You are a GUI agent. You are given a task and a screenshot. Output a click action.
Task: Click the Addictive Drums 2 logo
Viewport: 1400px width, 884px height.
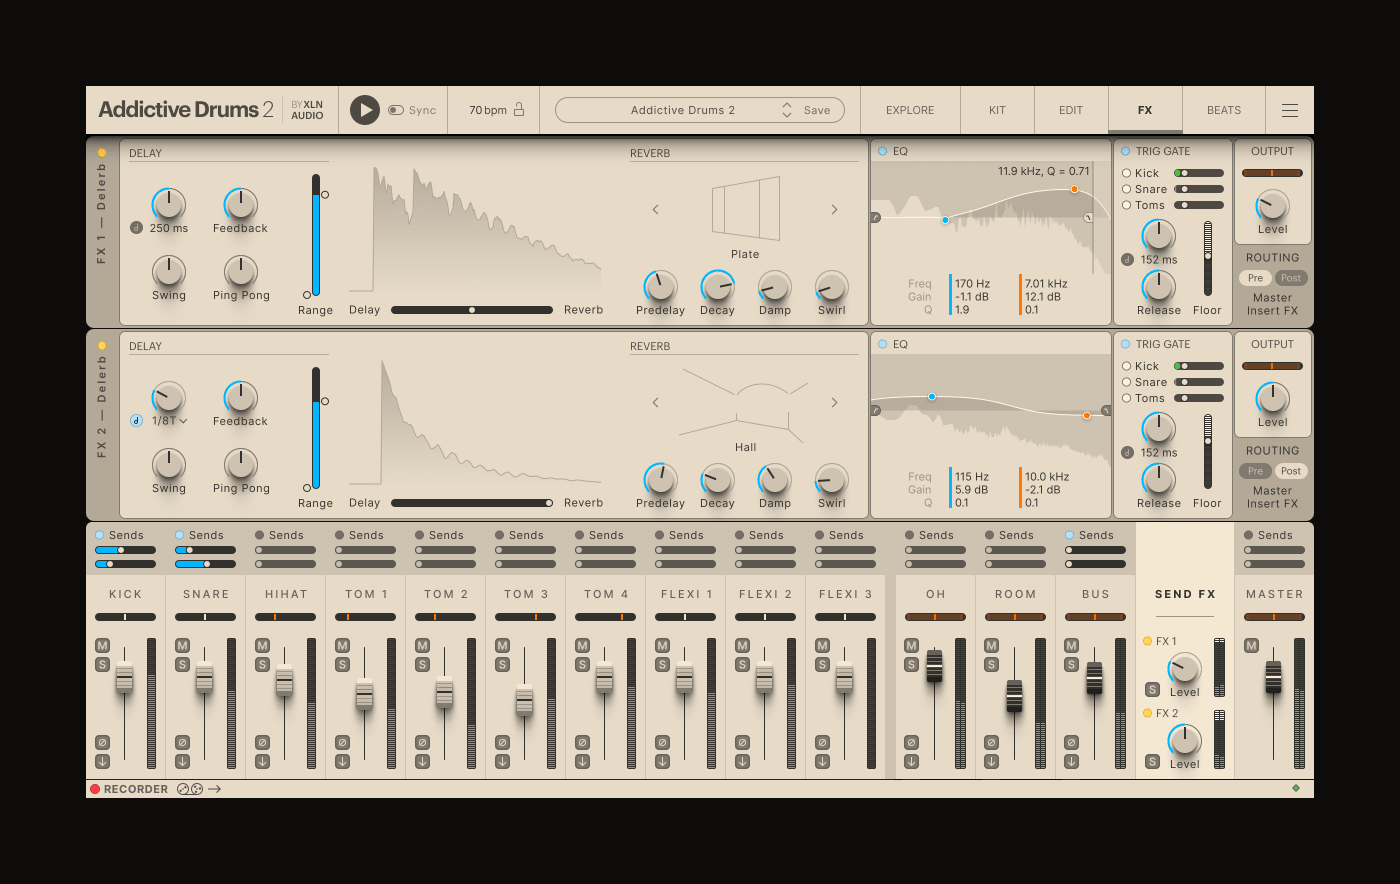click(x=186, y=110)
